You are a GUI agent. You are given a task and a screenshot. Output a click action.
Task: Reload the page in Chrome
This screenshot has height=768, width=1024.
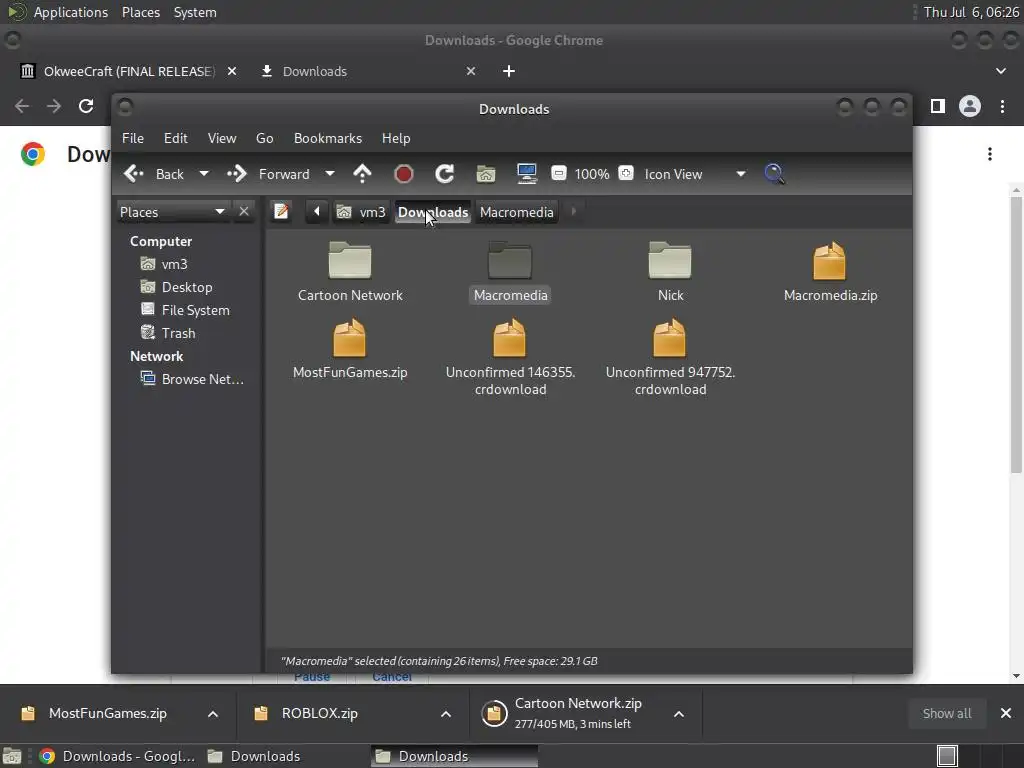click(86, 106)
